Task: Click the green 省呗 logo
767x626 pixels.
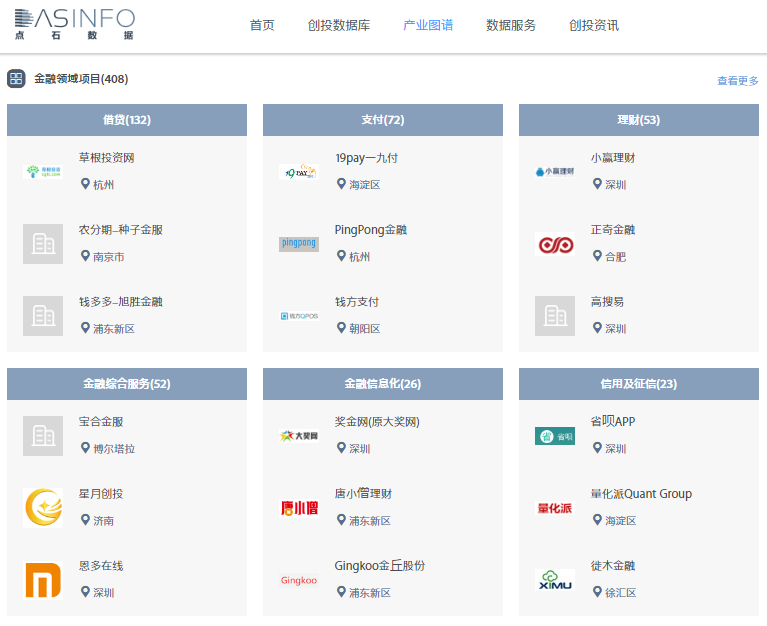Action: pos(555,436)
